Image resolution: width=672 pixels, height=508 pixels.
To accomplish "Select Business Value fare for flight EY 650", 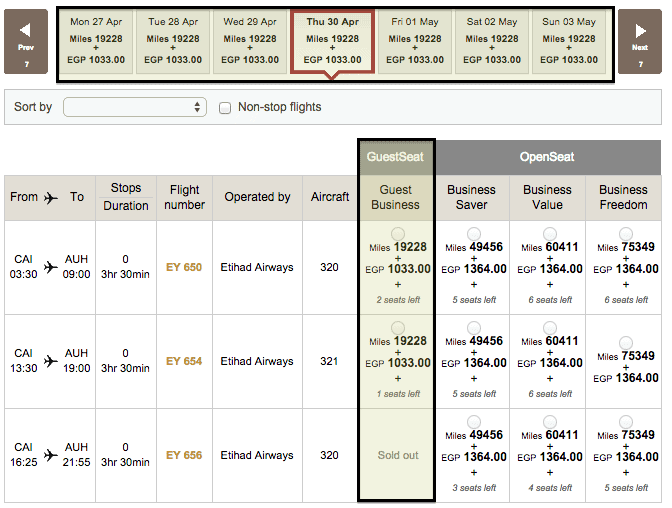I will (x=549, y=233).
